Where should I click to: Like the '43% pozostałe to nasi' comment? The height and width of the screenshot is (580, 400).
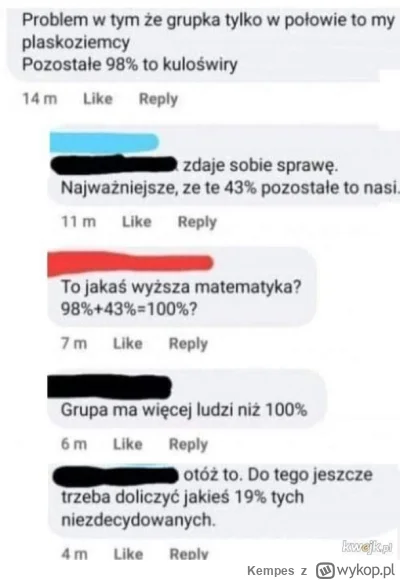tap(137, 222)
